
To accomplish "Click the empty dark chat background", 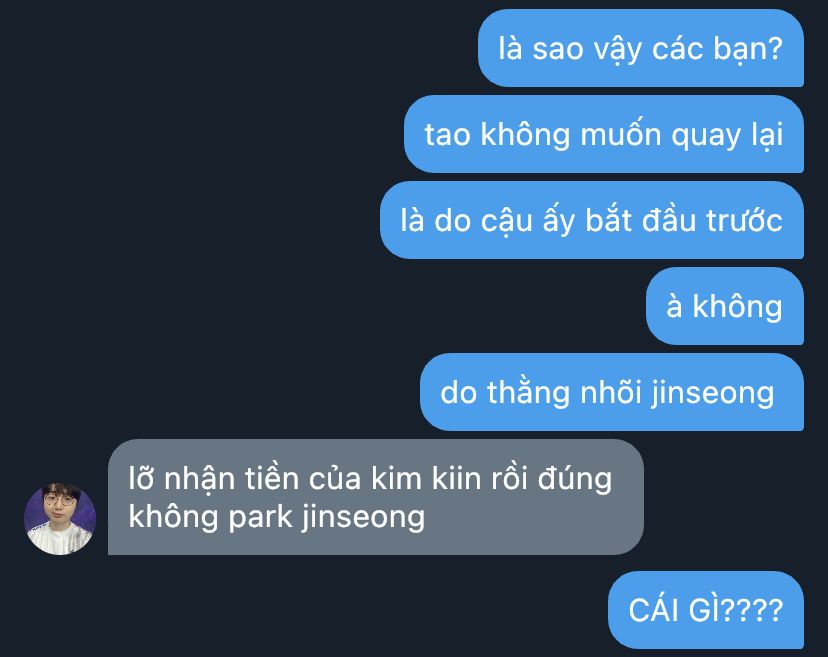I will [211, 211].
